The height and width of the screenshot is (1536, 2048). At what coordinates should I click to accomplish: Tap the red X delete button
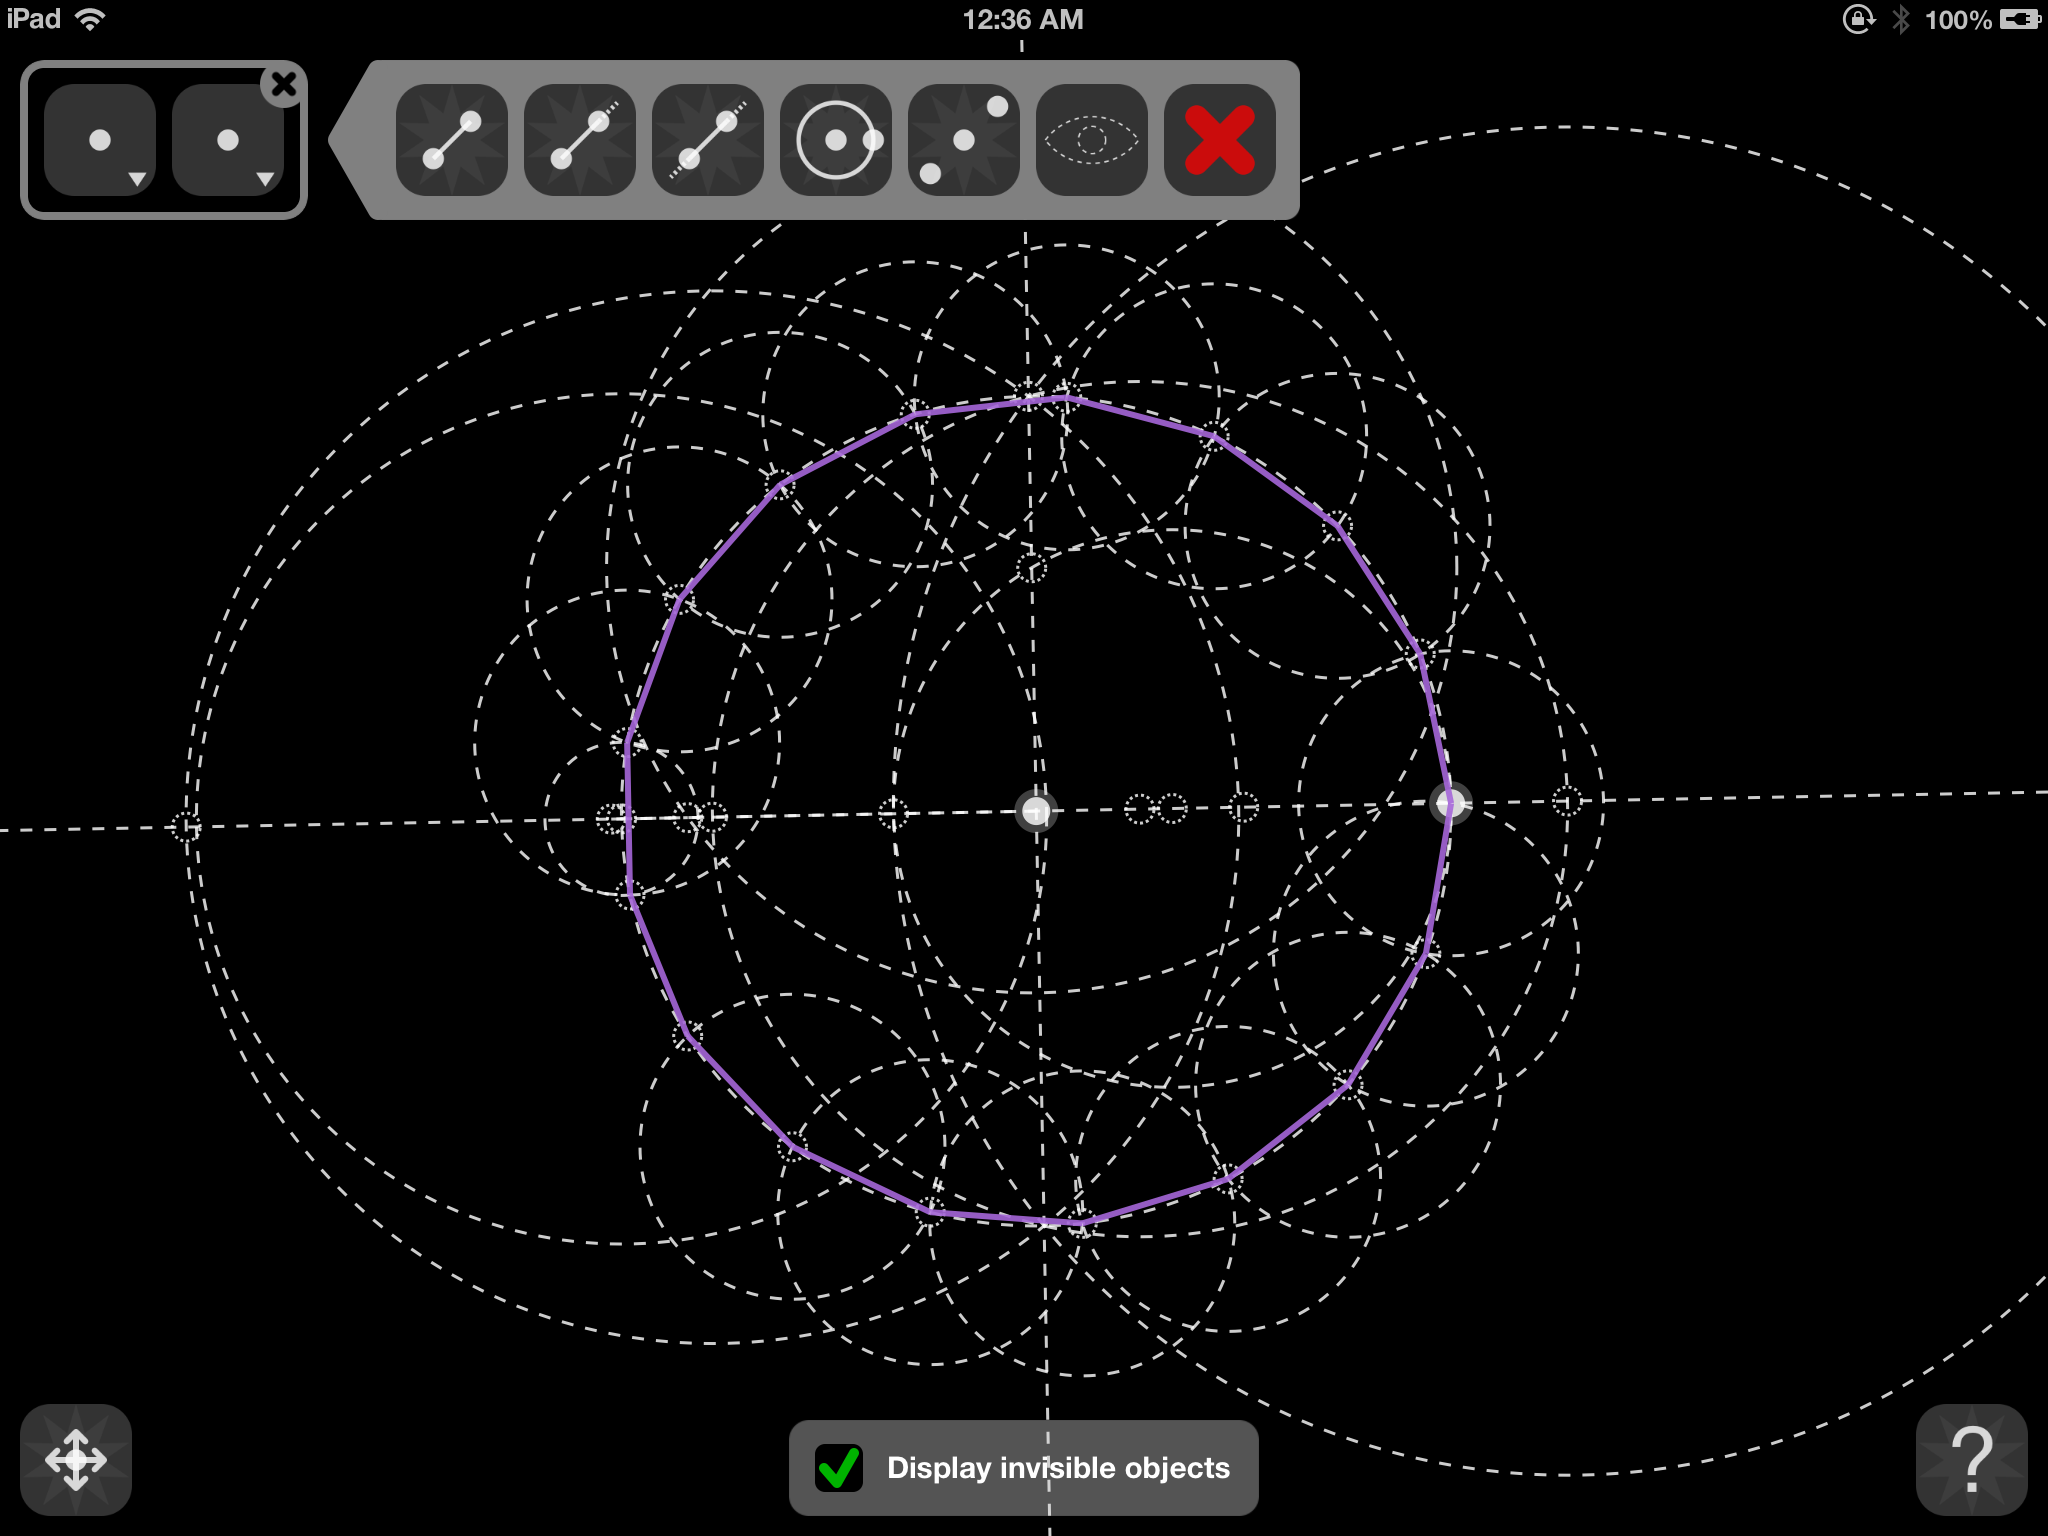tap(1219, 140)
